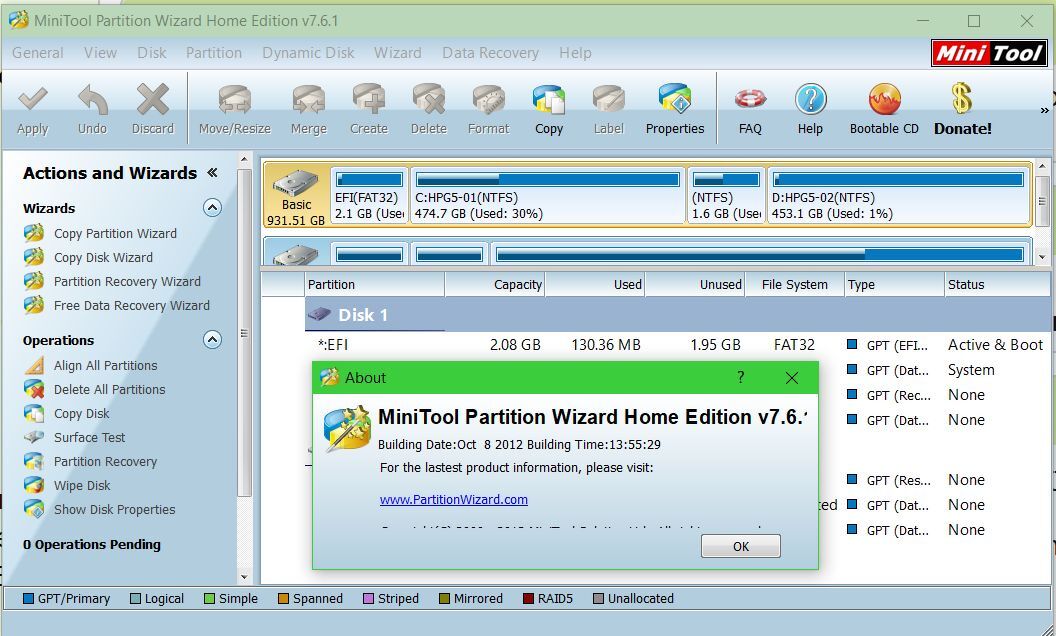The image size is (1056, 636).
Task: Click the Delete partition toolbar icon
Action: point(428,100)
